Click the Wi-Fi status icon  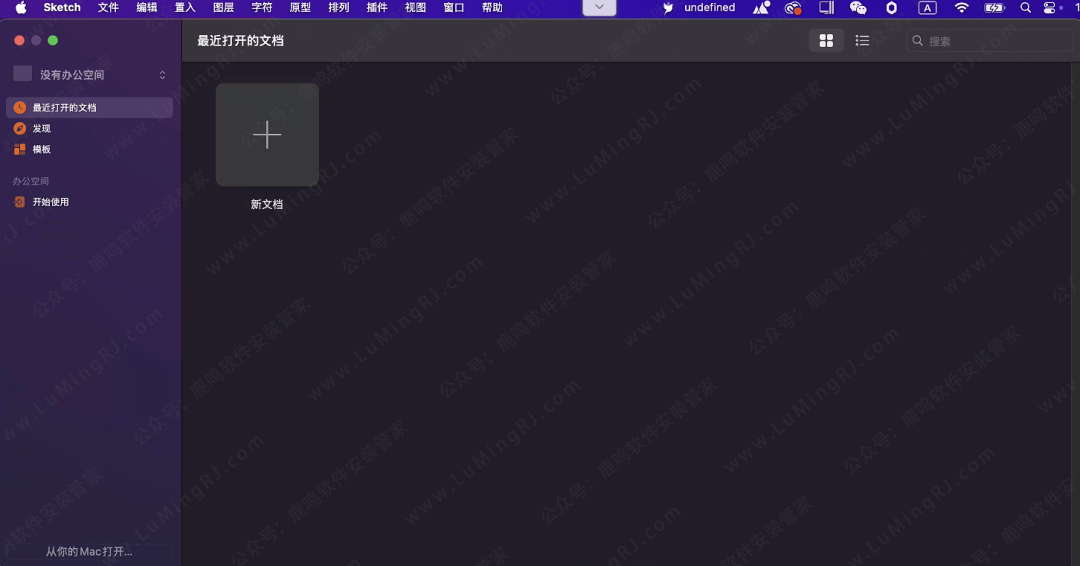962,8
